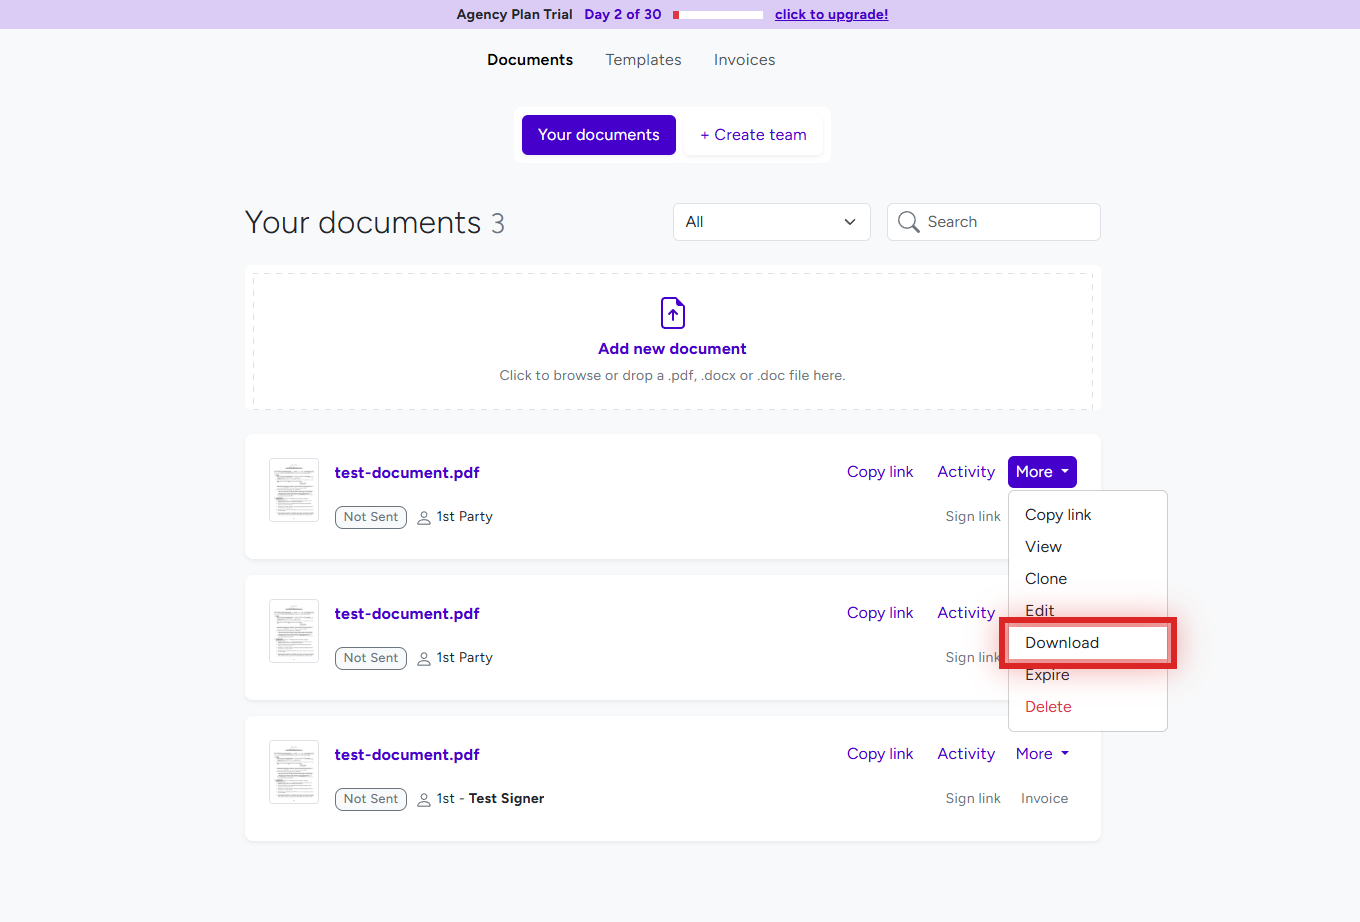This screenshot has height=922, width=1360.
Task: Choose Clone in the open menu
Action: pos(1045,578)
